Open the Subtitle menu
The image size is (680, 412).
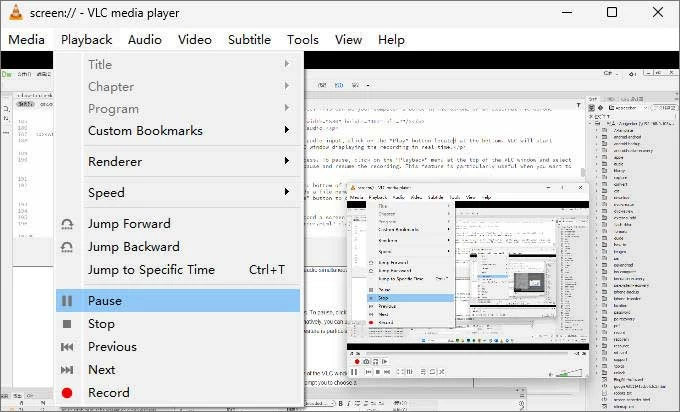coord(249,40)
